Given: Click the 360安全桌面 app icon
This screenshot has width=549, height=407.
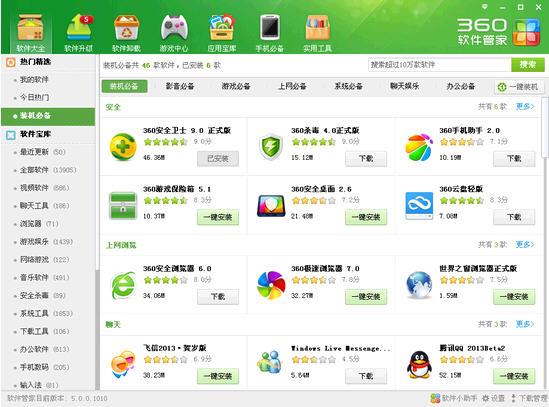Looking at the screenshot, I should 271,206.
